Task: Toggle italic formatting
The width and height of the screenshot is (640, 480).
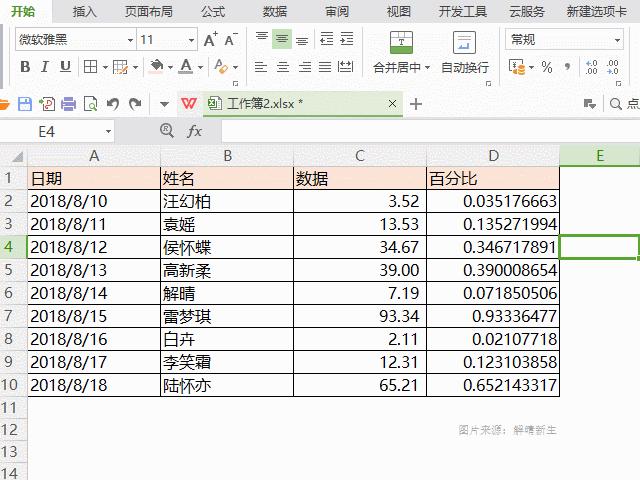Action: (45, 67)
